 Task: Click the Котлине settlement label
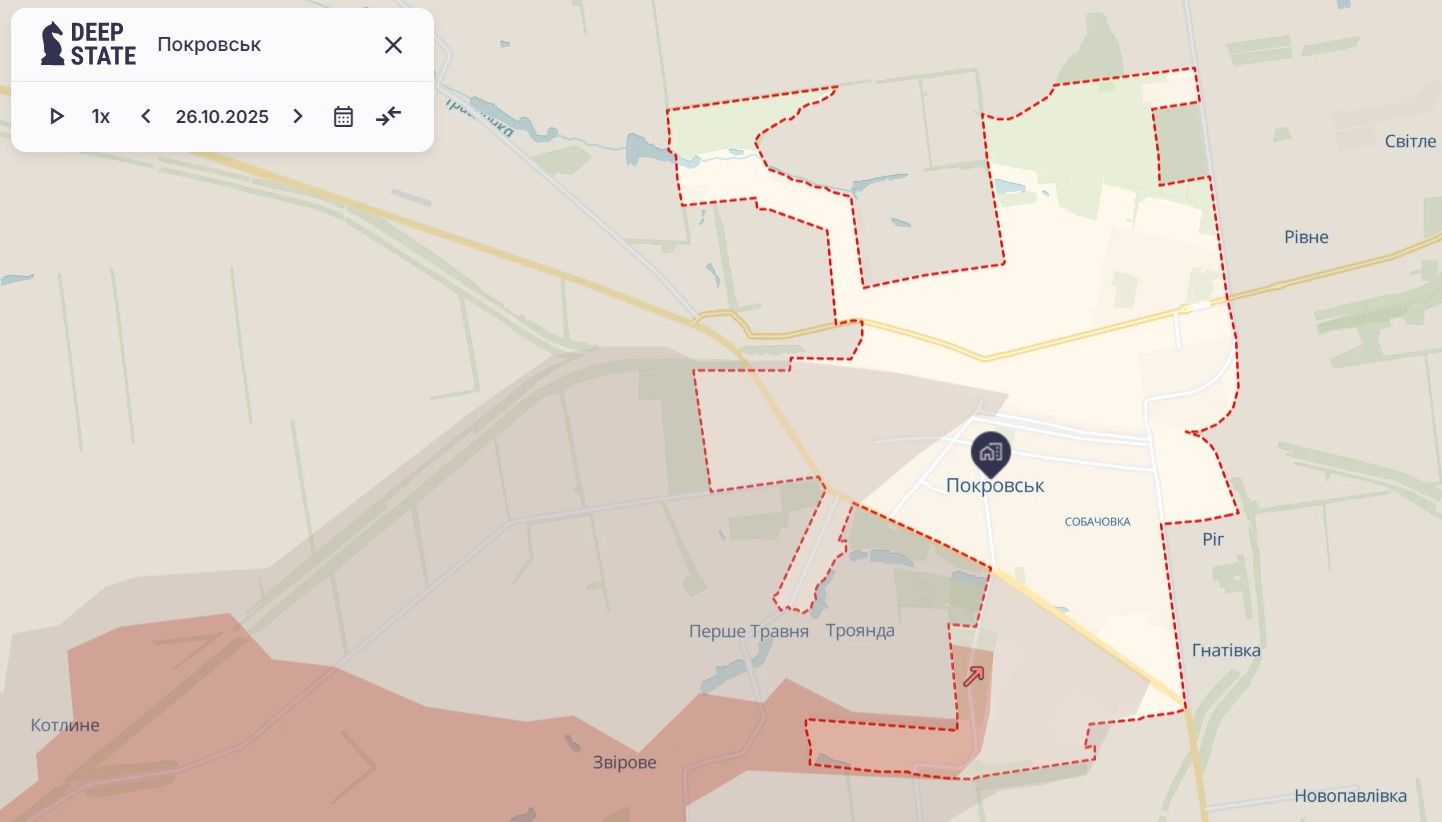click(x=65, y=725)
